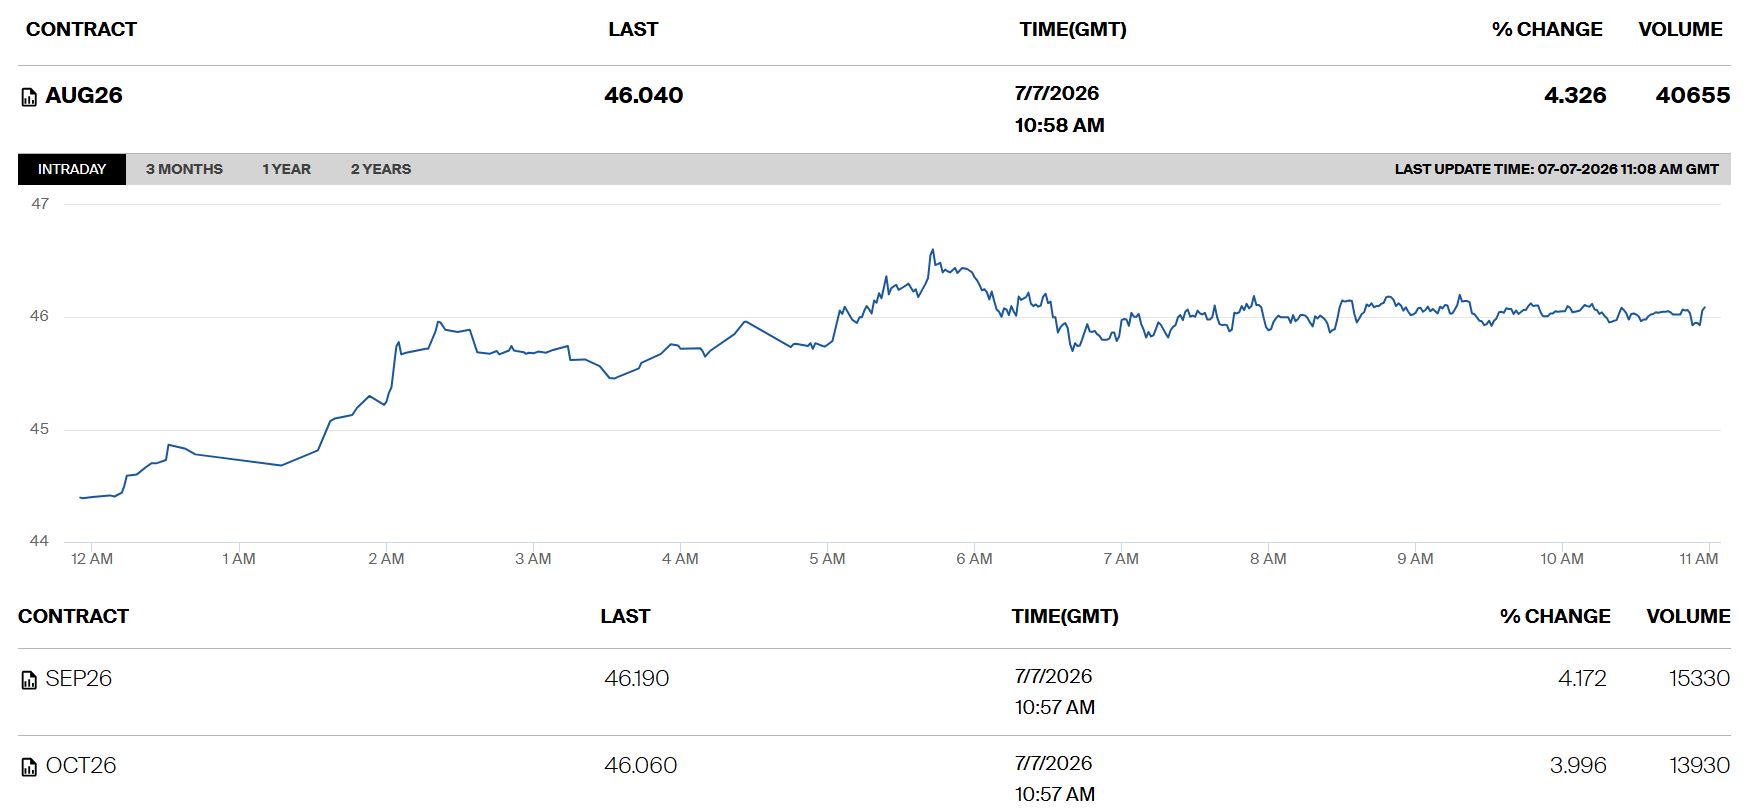The height and width of the screenshot is (812, 1749).
Task: Click the 12 AM label on time axis
Action: (92, 559)
